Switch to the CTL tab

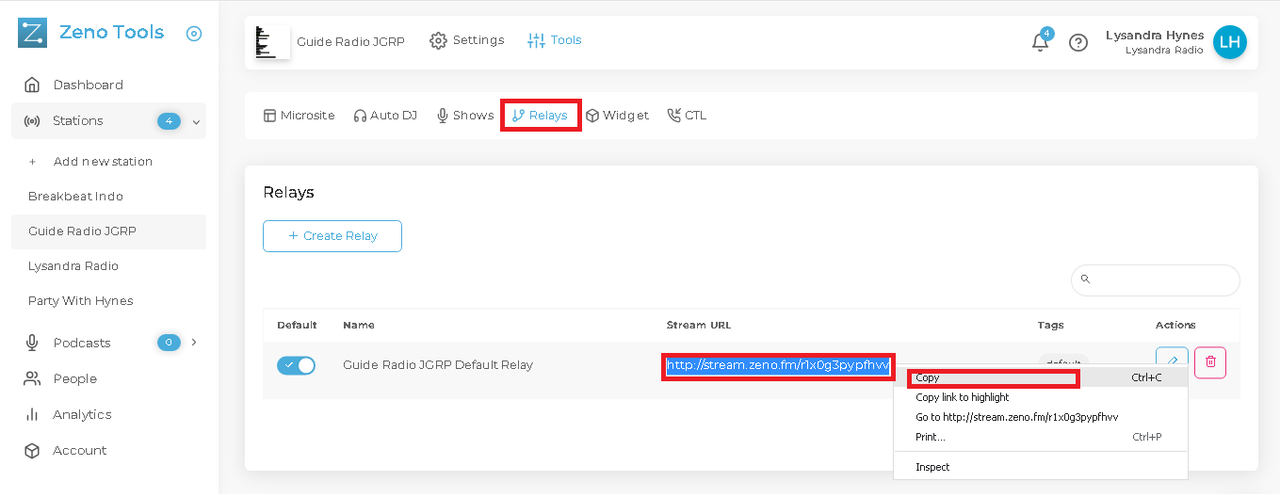[687, 115]
